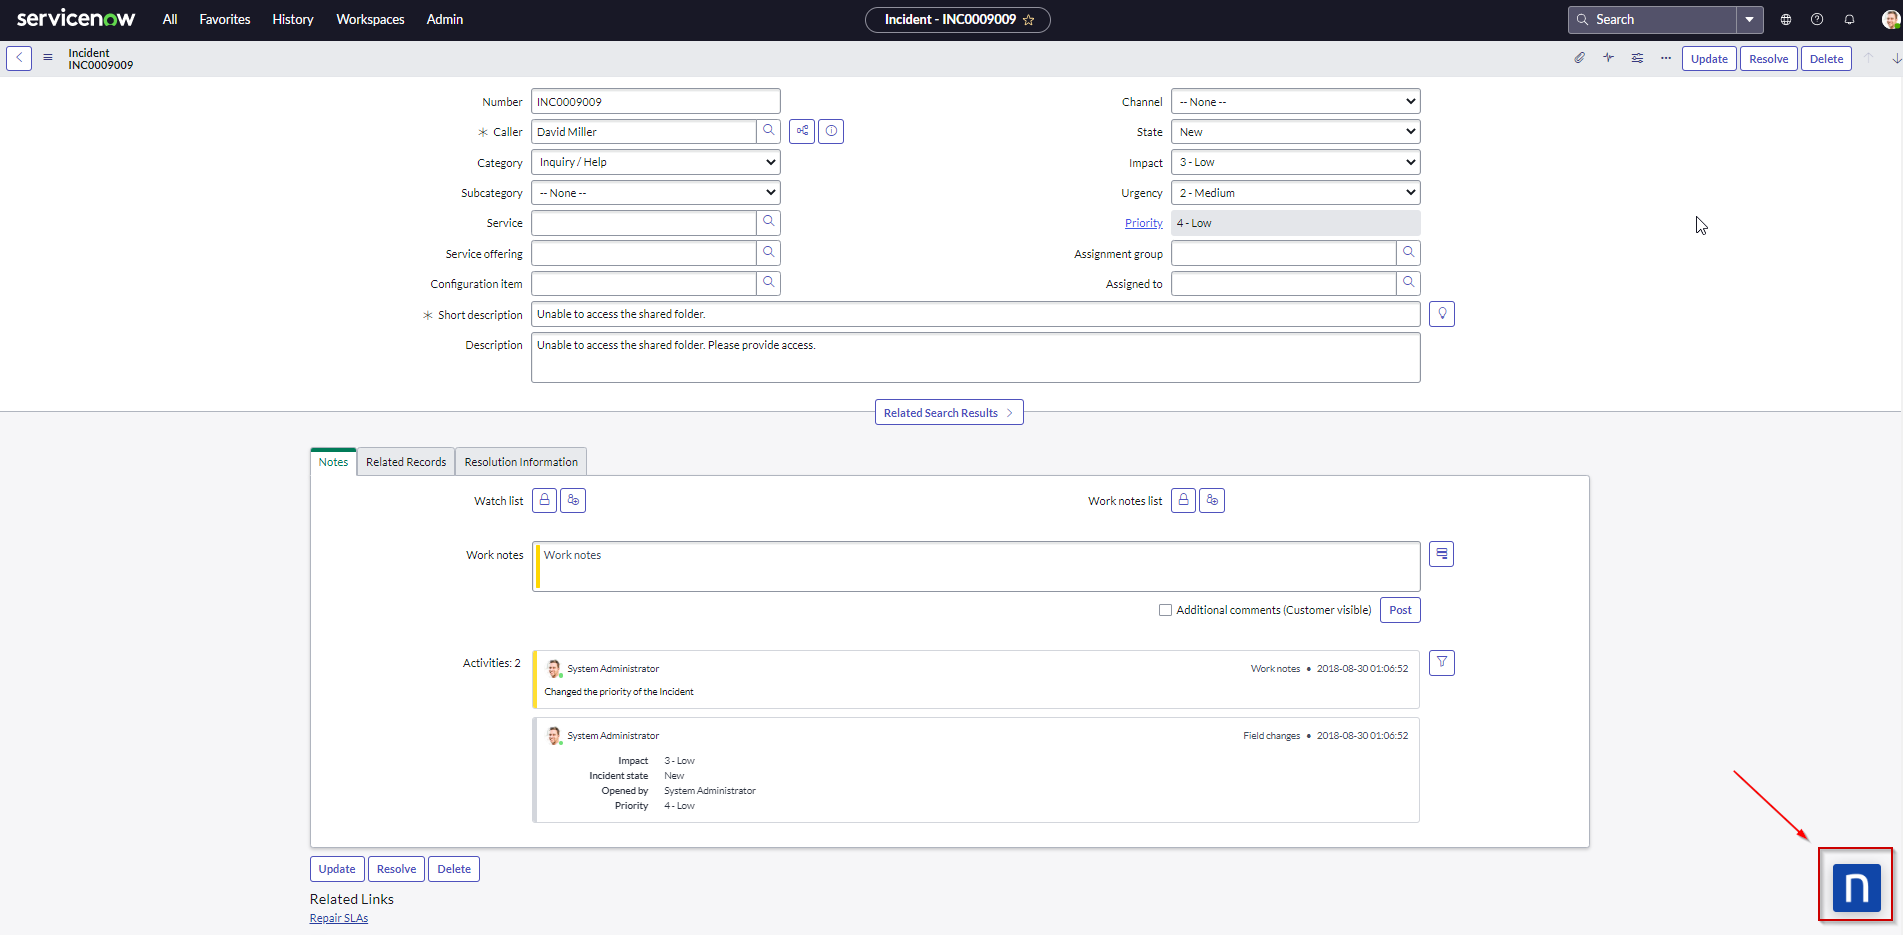Open the form context menu hamburger icon
The height and width of the screenshot is (935, 1903).
tap(47, 58)
